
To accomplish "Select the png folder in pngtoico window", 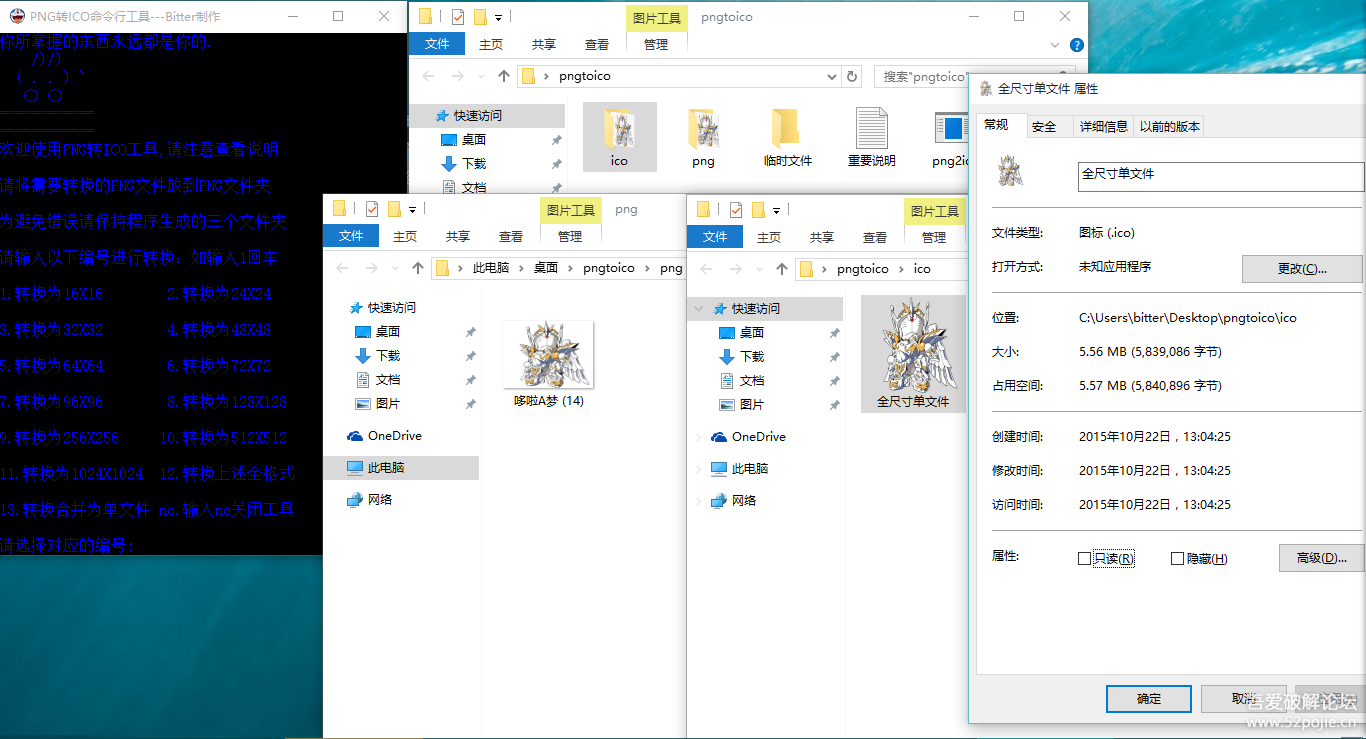I will [x=703, y=136].
